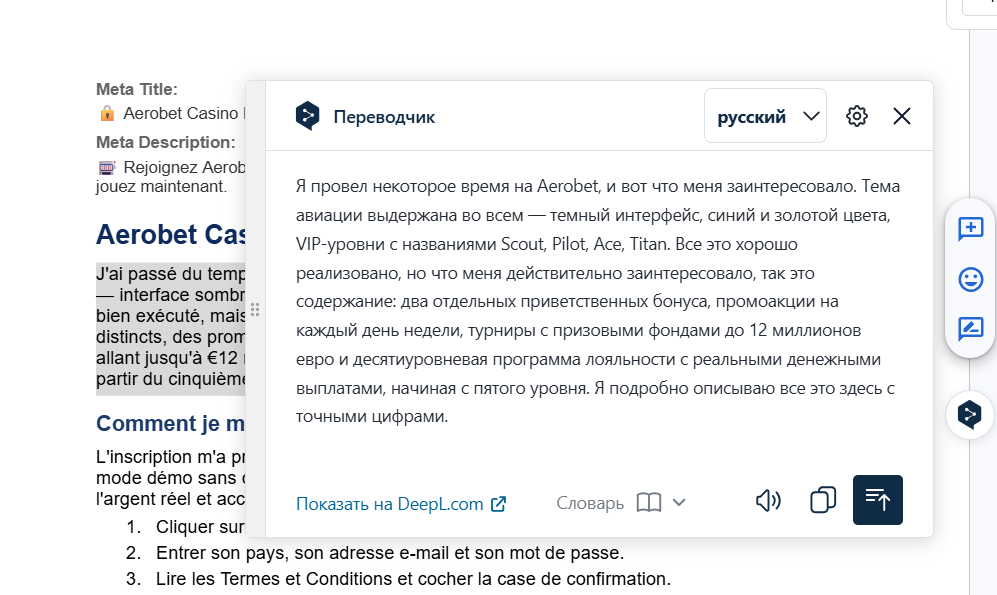Click the floating DeepL extension button

coord(970,414)
